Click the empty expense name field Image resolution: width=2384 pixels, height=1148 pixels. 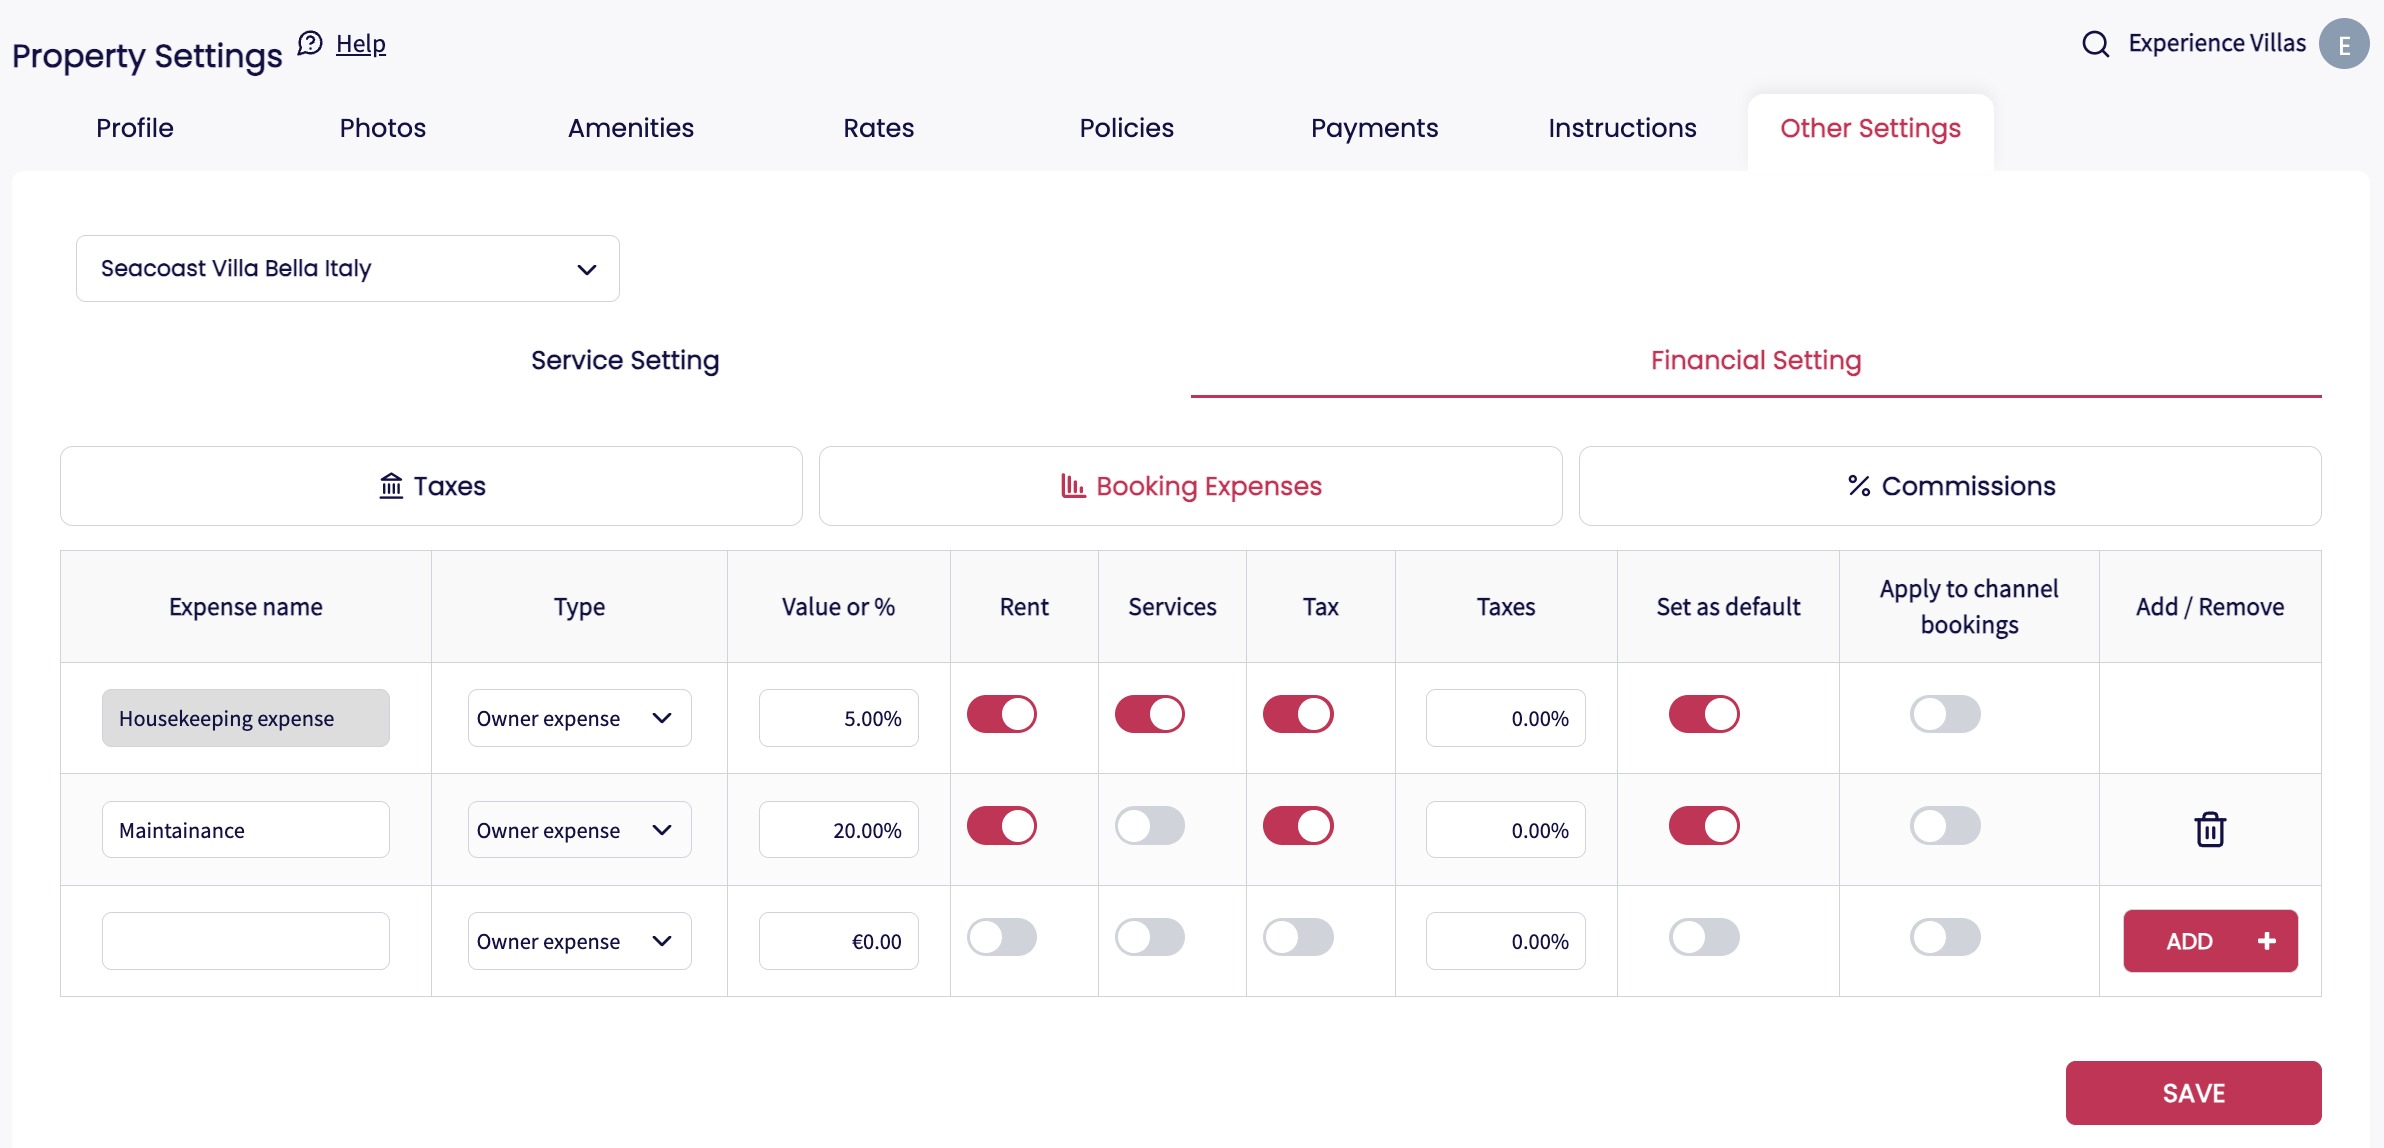pos(245,941)
